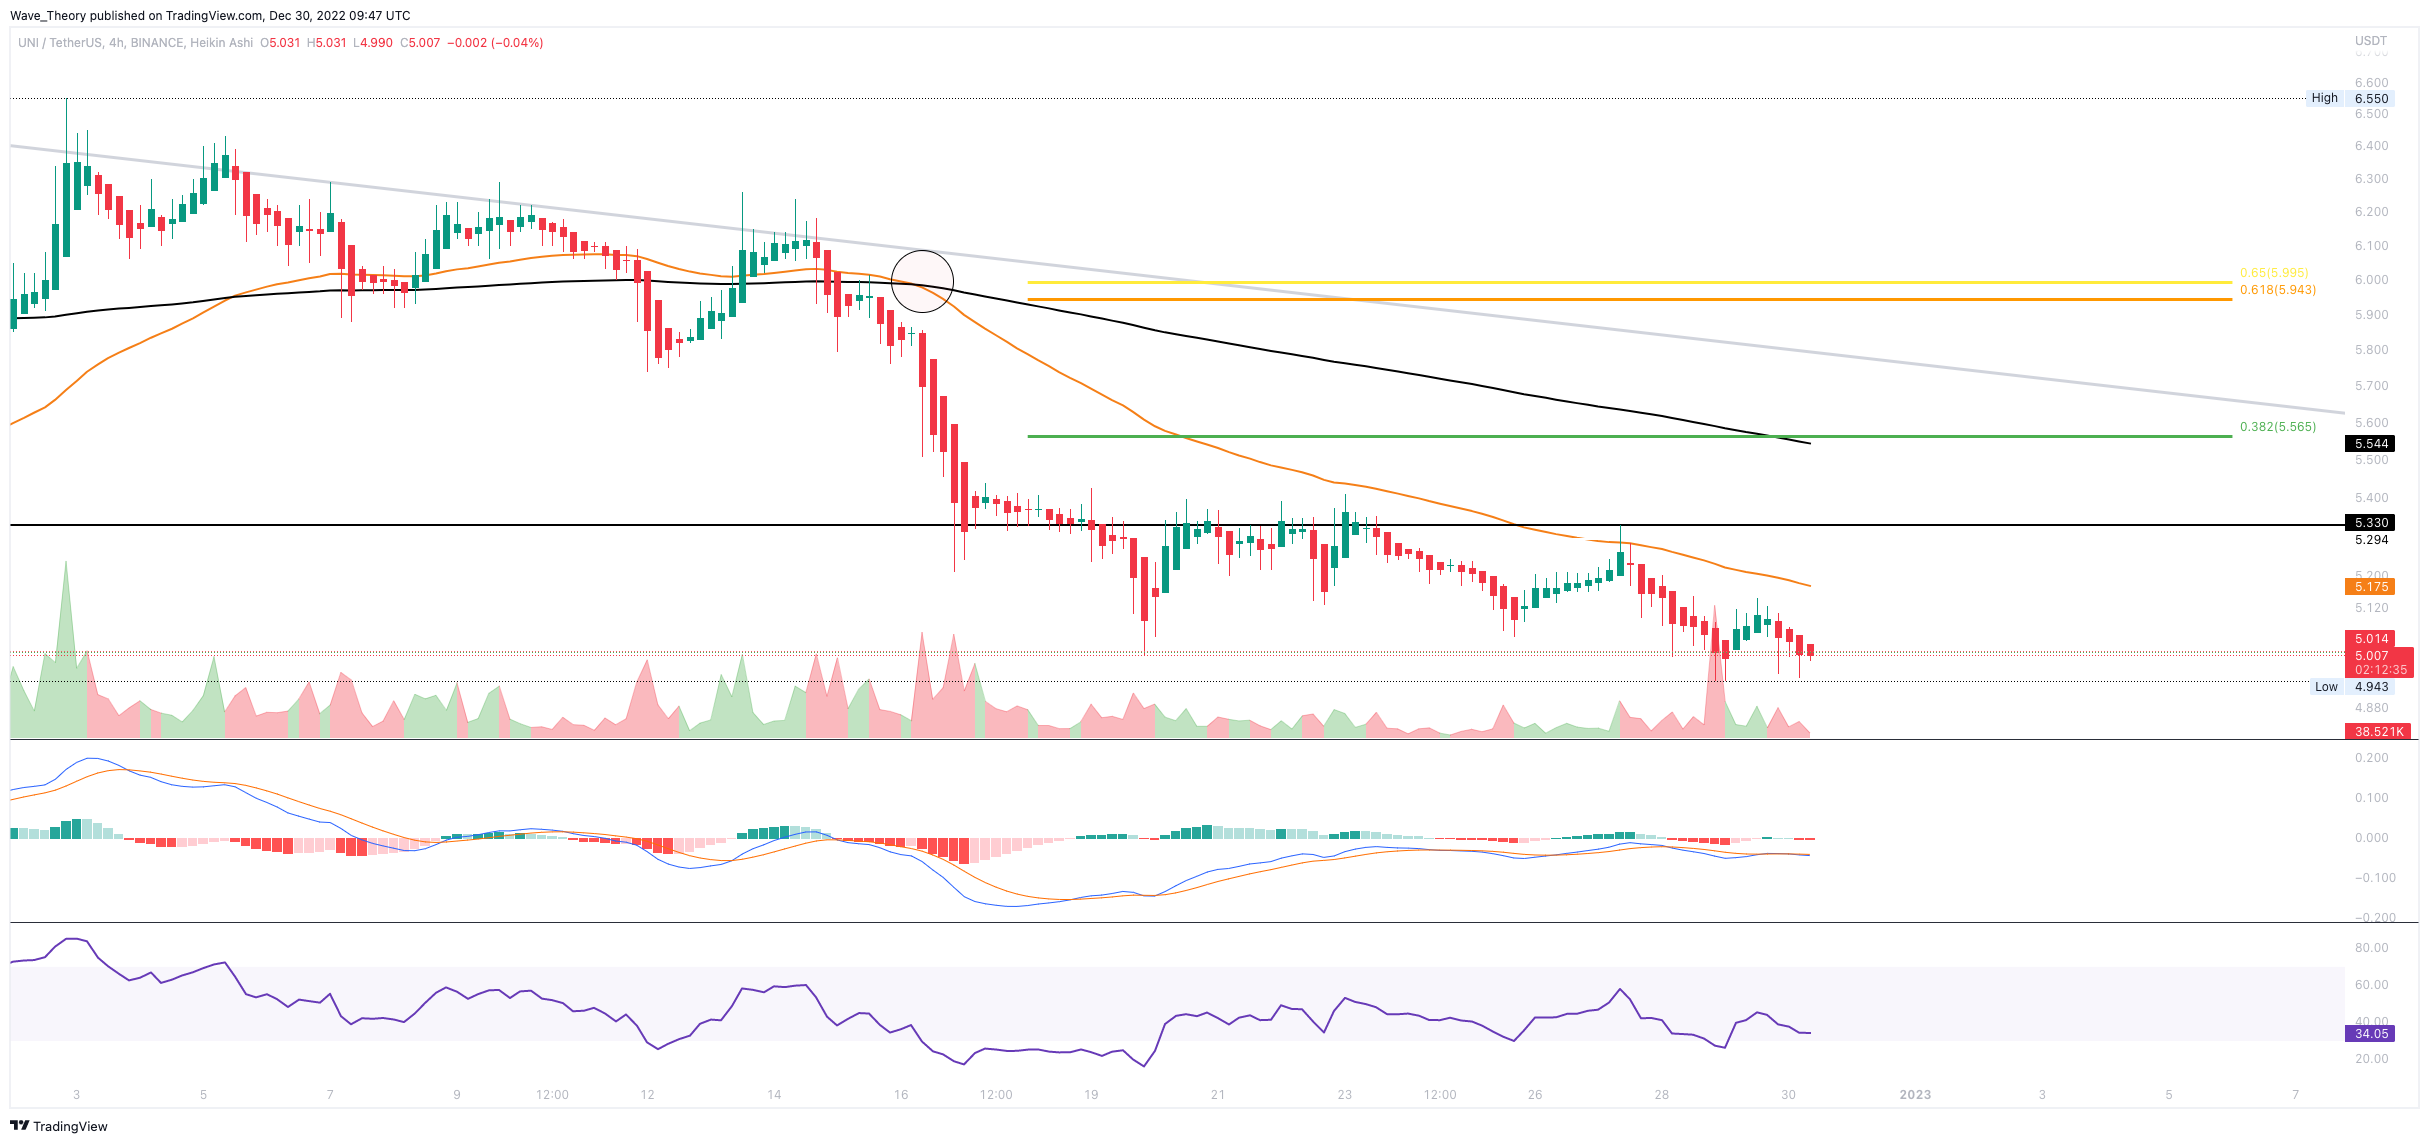The height and width of the screenshot is (1143, 2429).
Task: Select the orange 5.175 moving average label
Action: (x=2370, y=587)
